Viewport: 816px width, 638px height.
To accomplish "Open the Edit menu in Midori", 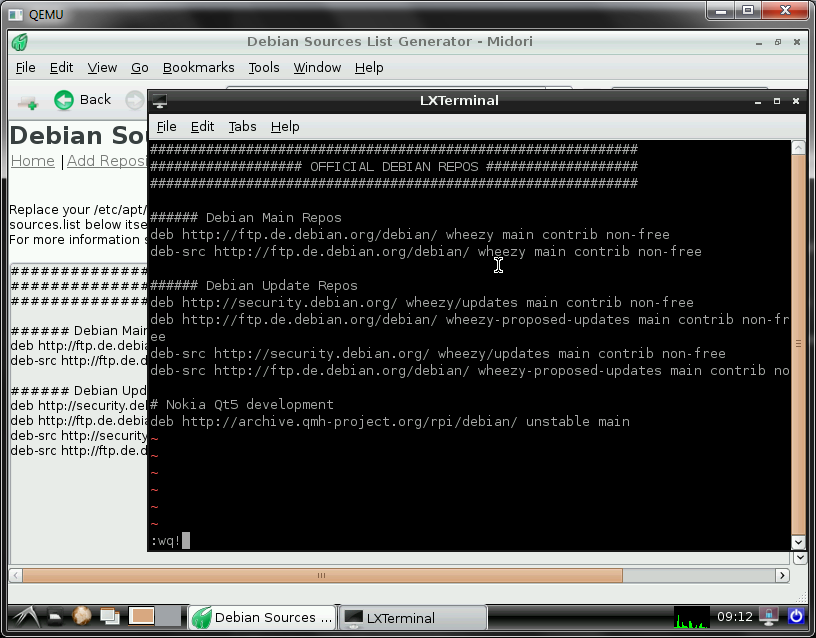I will [61, 68].
